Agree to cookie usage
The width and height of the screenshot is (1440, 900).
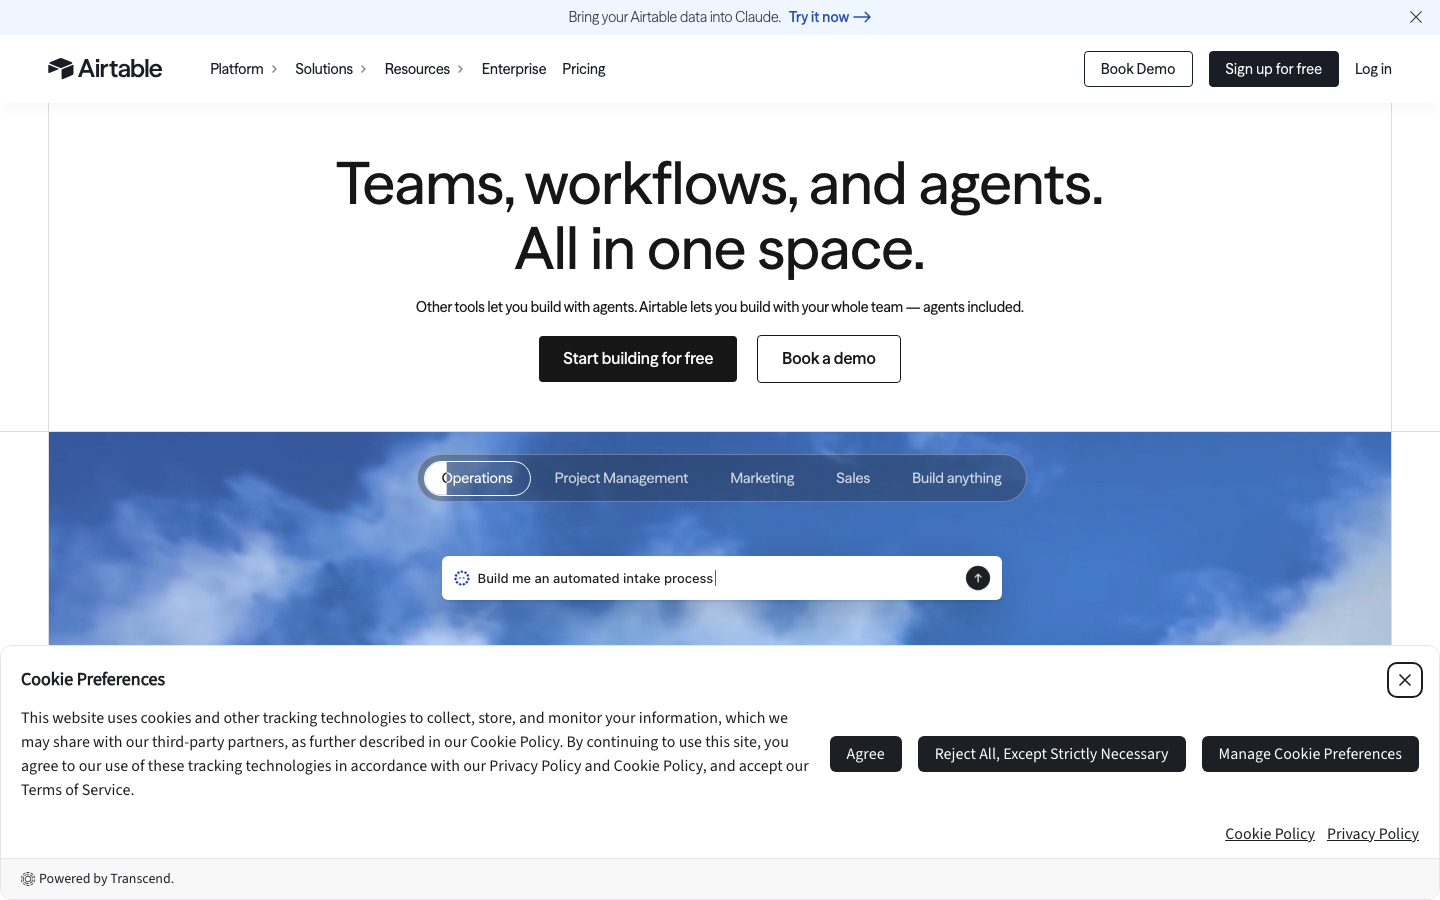click(x=866, y=754)
